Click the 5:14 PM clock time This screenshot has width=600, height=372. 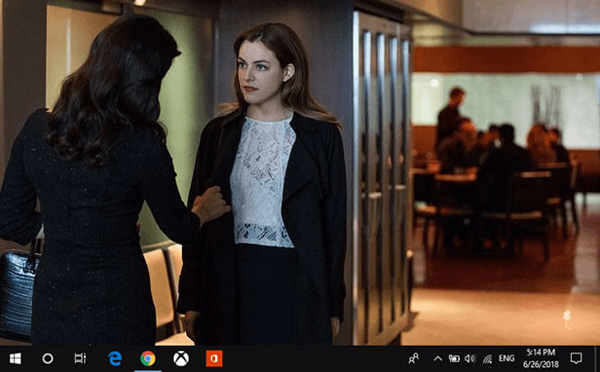click(x=541, y=352)
